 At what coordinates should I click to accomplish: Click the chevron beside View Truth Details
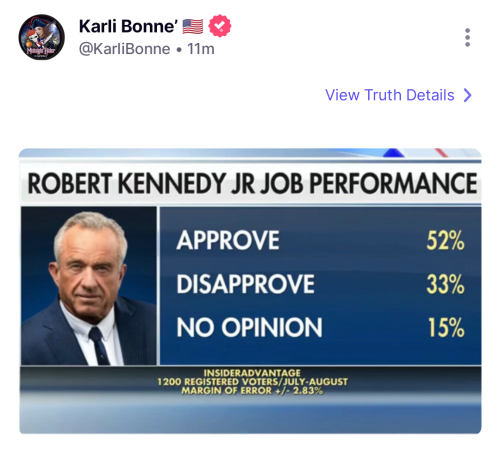point(468,95)
